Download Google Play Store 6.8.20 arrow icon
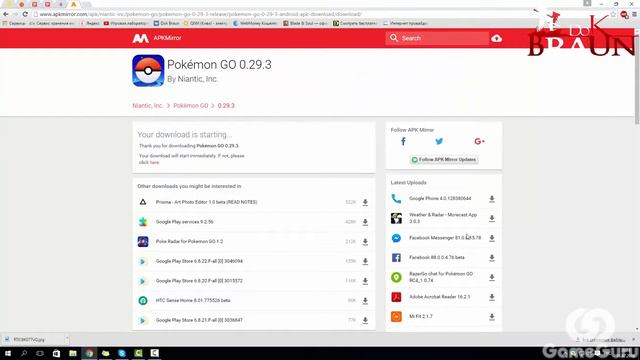The image size is (640, 360). click(365, 281)
